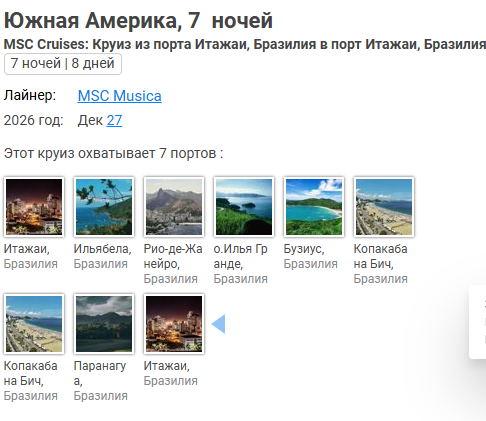Open the MSC Musica liner link
The image size is (486, 421).
coord(120,96)
